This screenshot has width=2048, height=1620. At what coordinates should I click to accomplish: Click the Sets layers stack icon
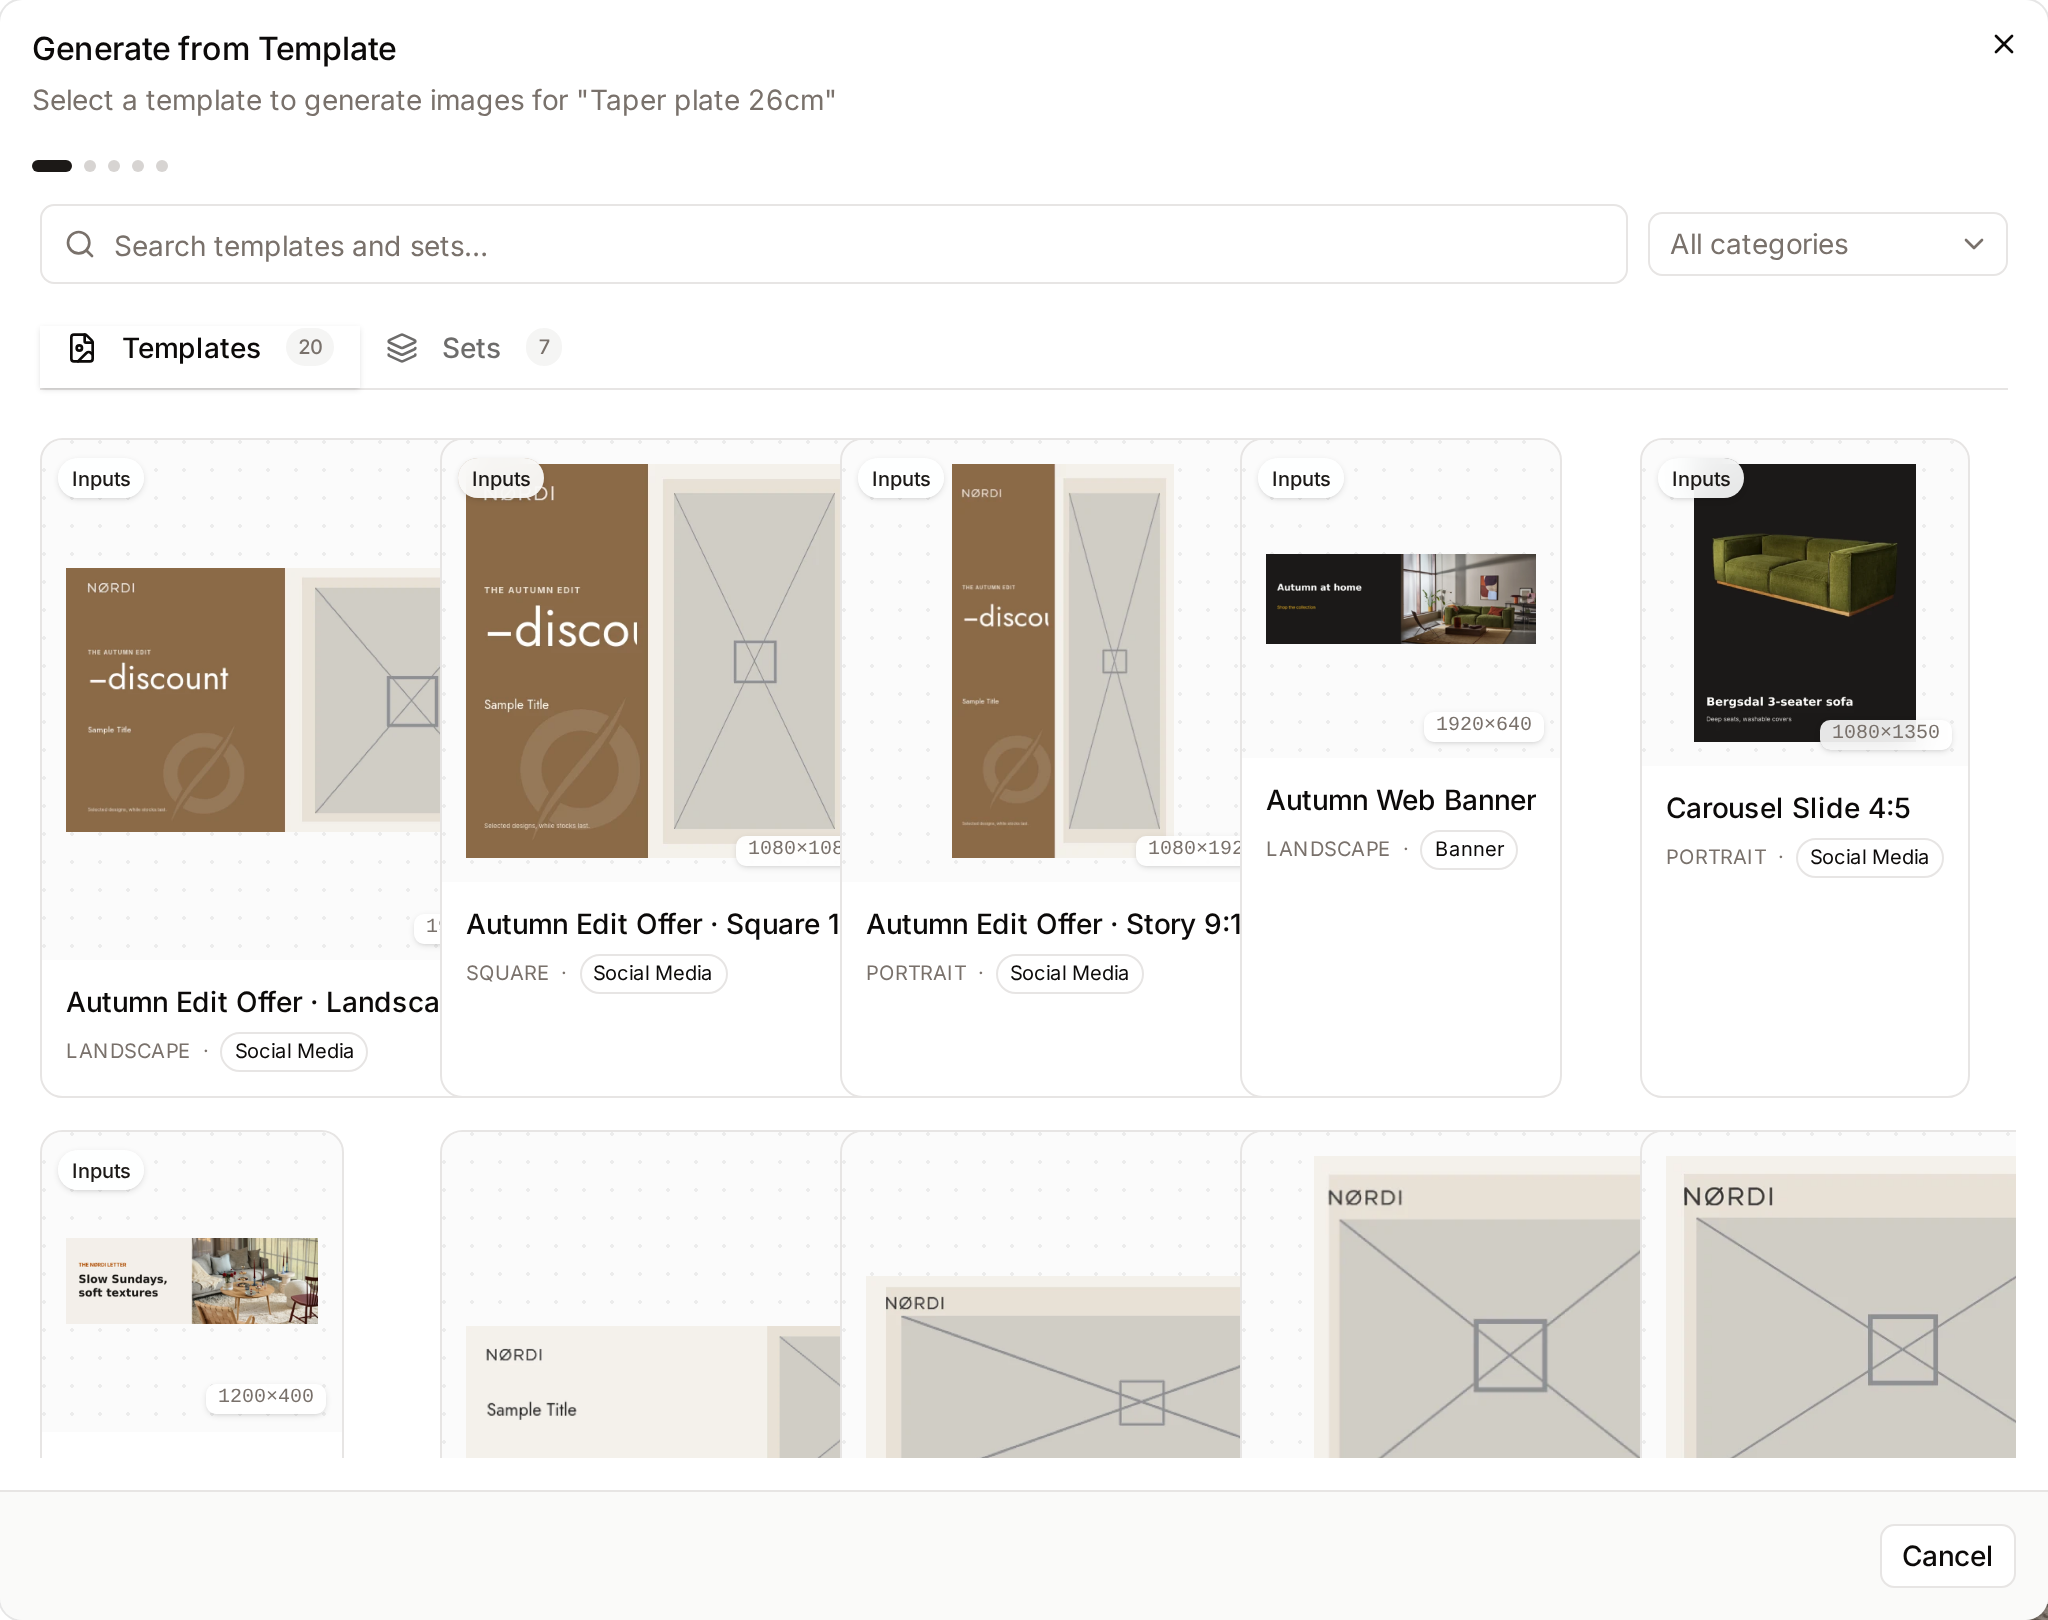tap(402, 348)
